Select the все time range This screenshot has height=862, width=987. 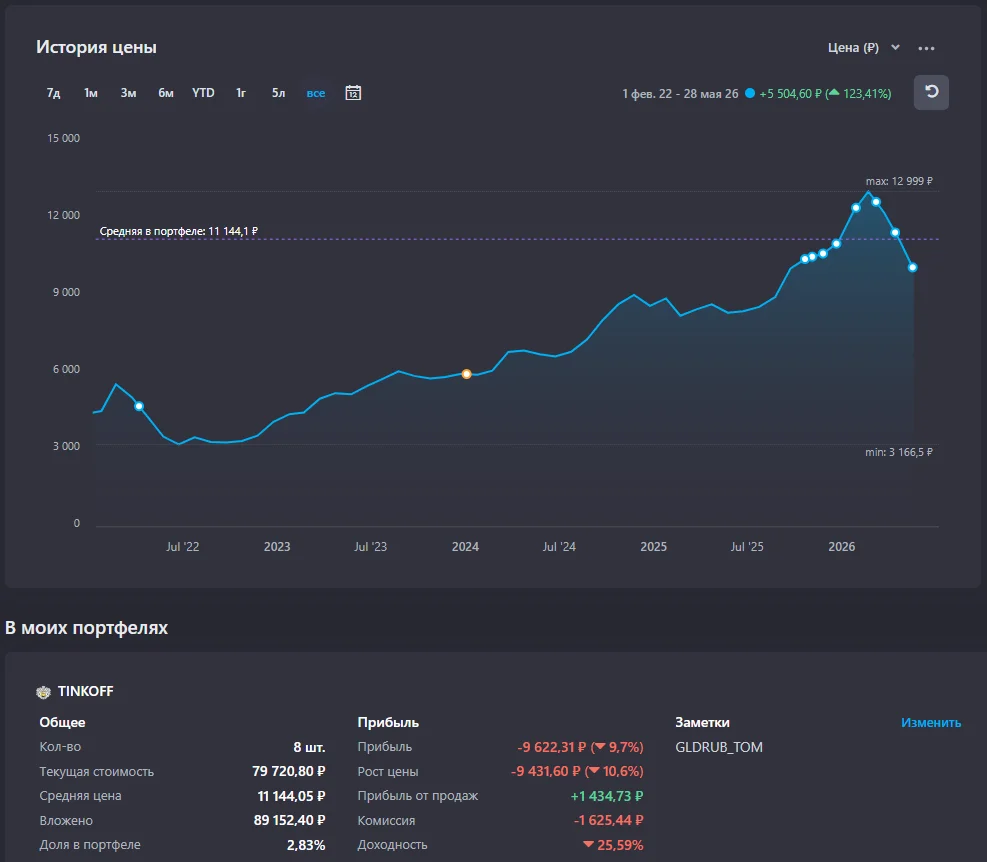[x=316, y=93]
